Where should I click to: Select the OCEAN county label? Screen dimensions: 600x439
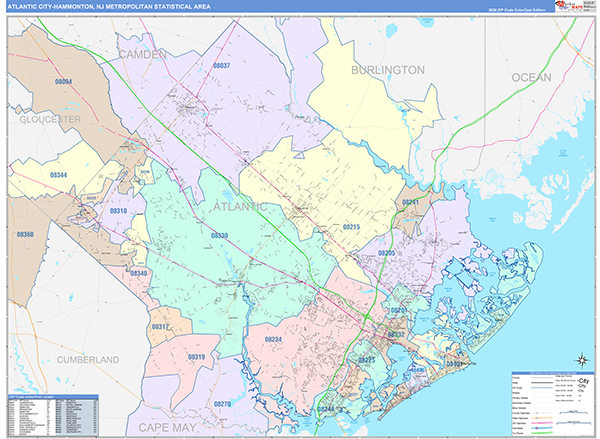pos(531,77)
